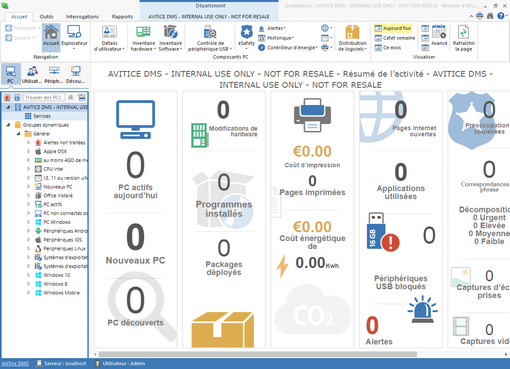Select Aujourd'hui time range
Viewport: 510px width, 369px height.
(393, 28)
